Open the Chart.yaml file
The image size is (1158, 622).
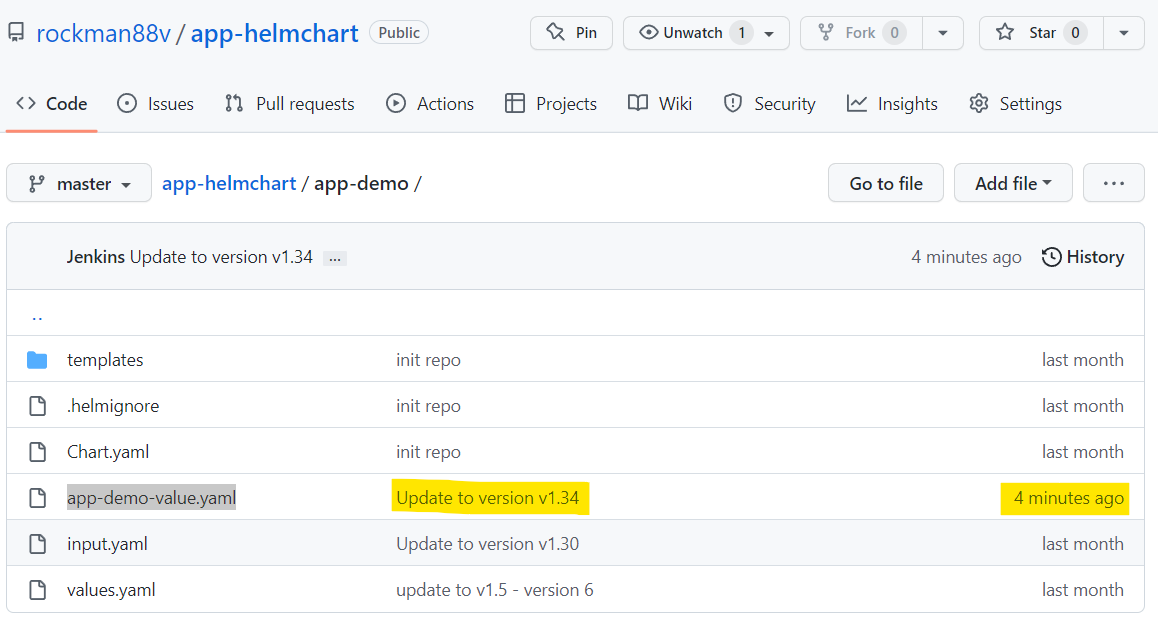(108, 451)
